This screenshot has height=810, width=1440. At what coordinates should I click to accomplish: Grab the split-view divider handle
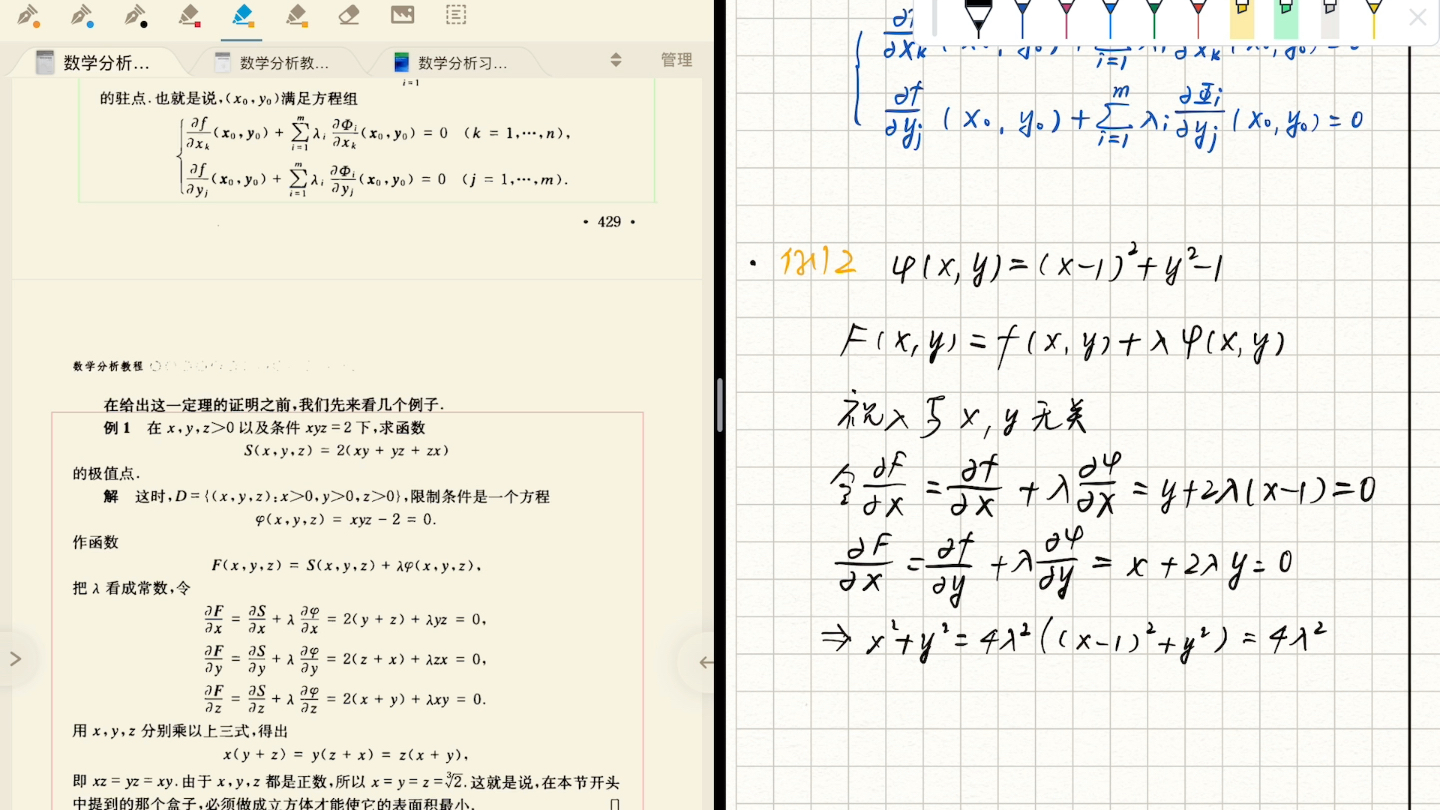click(720, 405)
